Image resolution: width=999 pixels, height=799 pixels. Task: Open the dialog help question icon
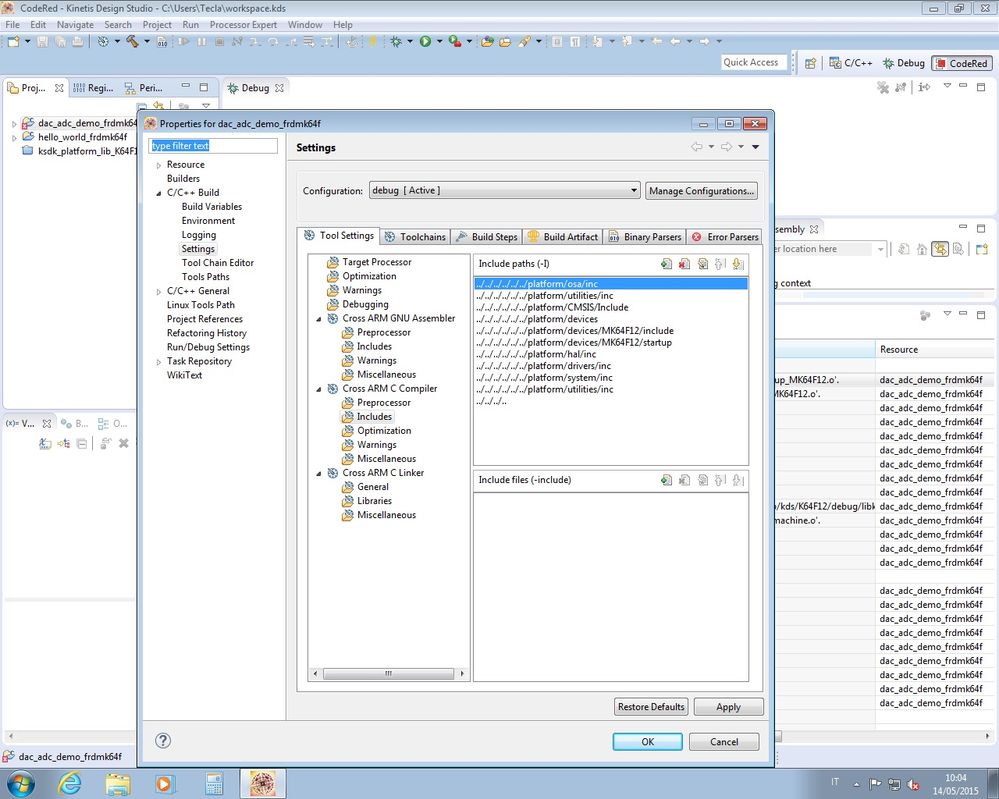point(162,740)
